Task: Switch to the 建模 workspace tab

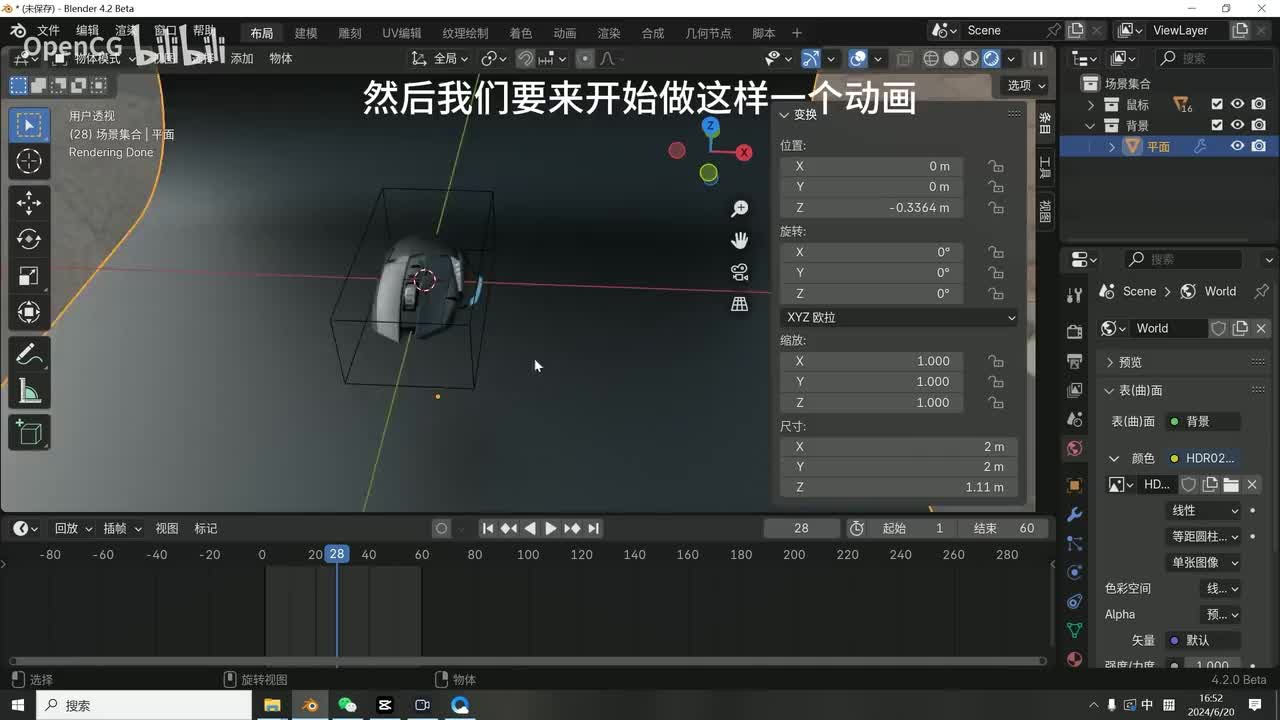Action: point(305,33)
